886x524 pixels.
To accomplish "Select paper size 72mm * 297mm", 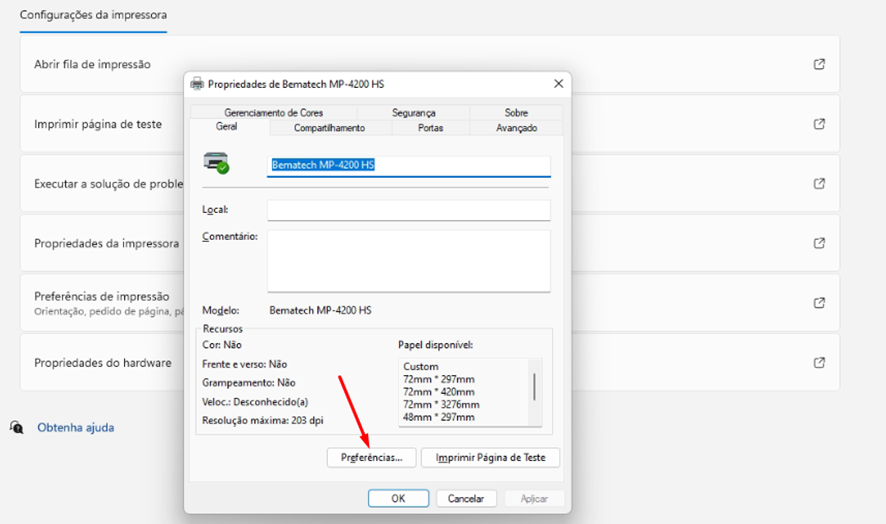I will (x=438, y=379).
